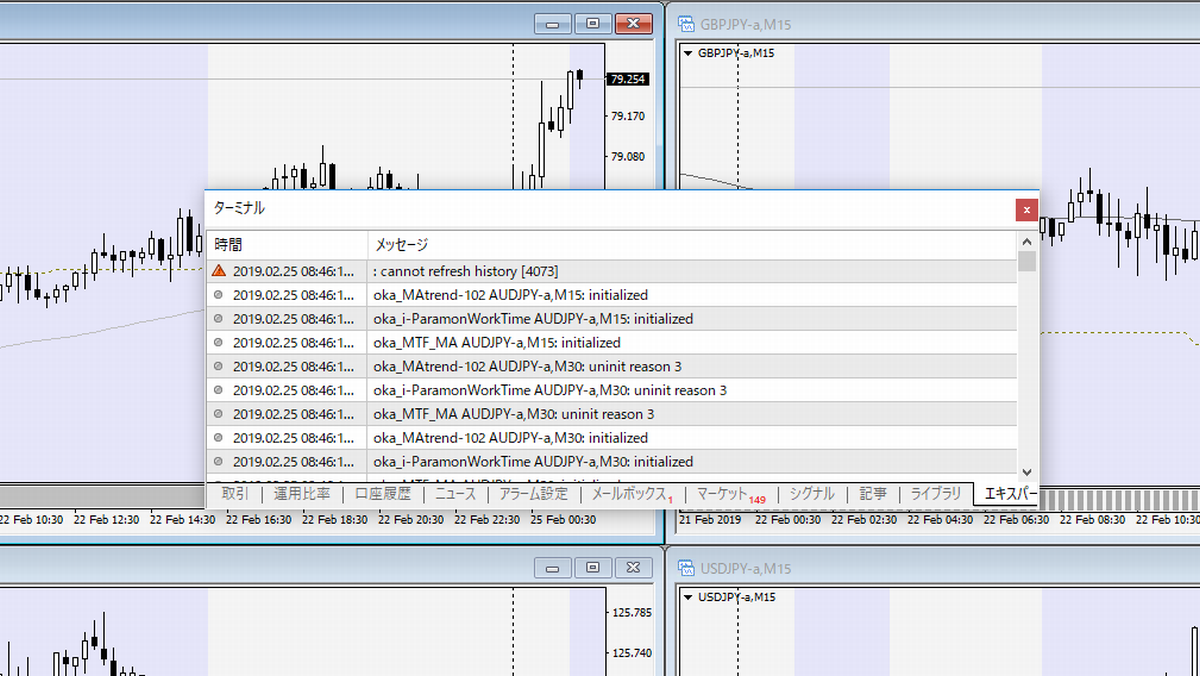Image resolution: width=1200 pixels, height=676 pixels.
Task: Expand the GBPJPY-a,M15 chart triangle menu
Action: [688, 53]
